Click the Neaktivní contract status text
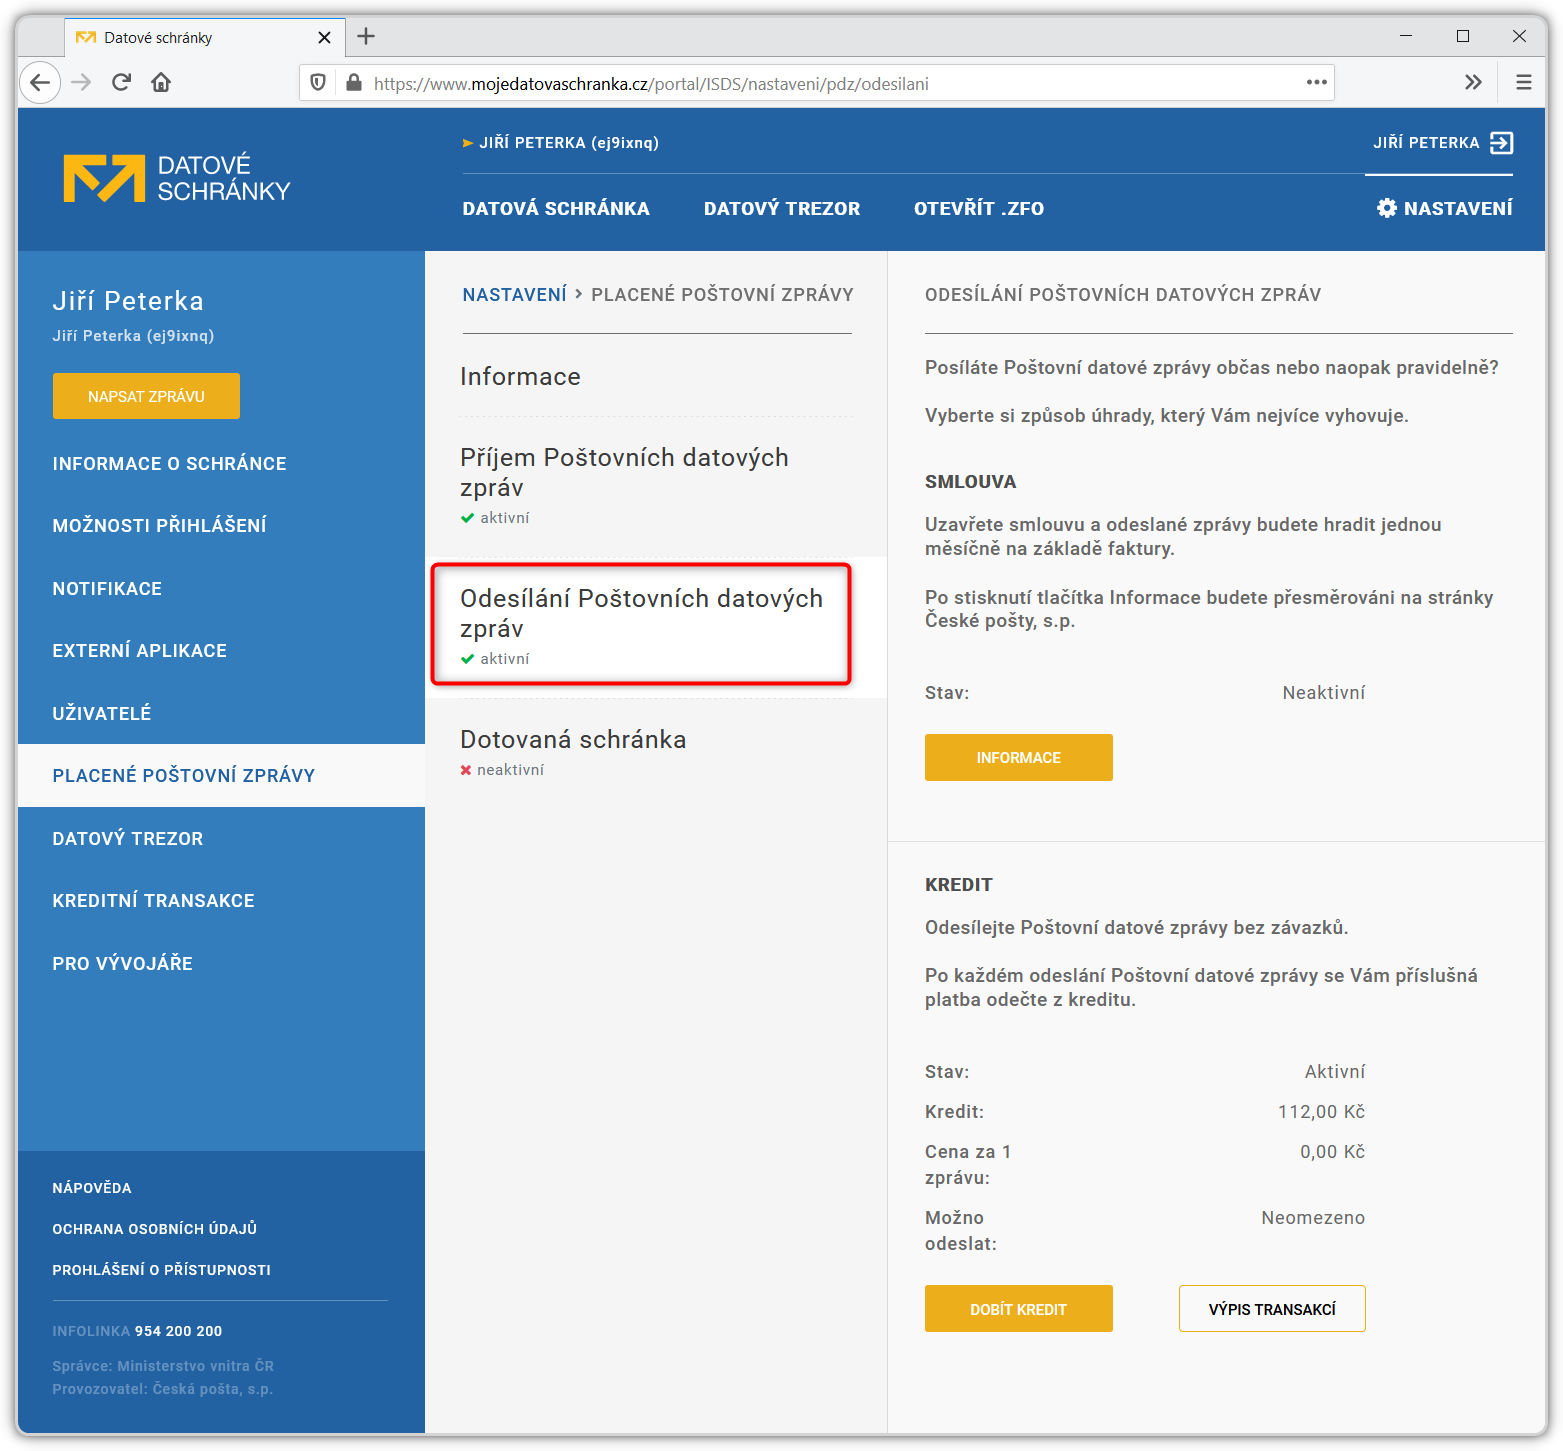 (x=1323, y=692)
